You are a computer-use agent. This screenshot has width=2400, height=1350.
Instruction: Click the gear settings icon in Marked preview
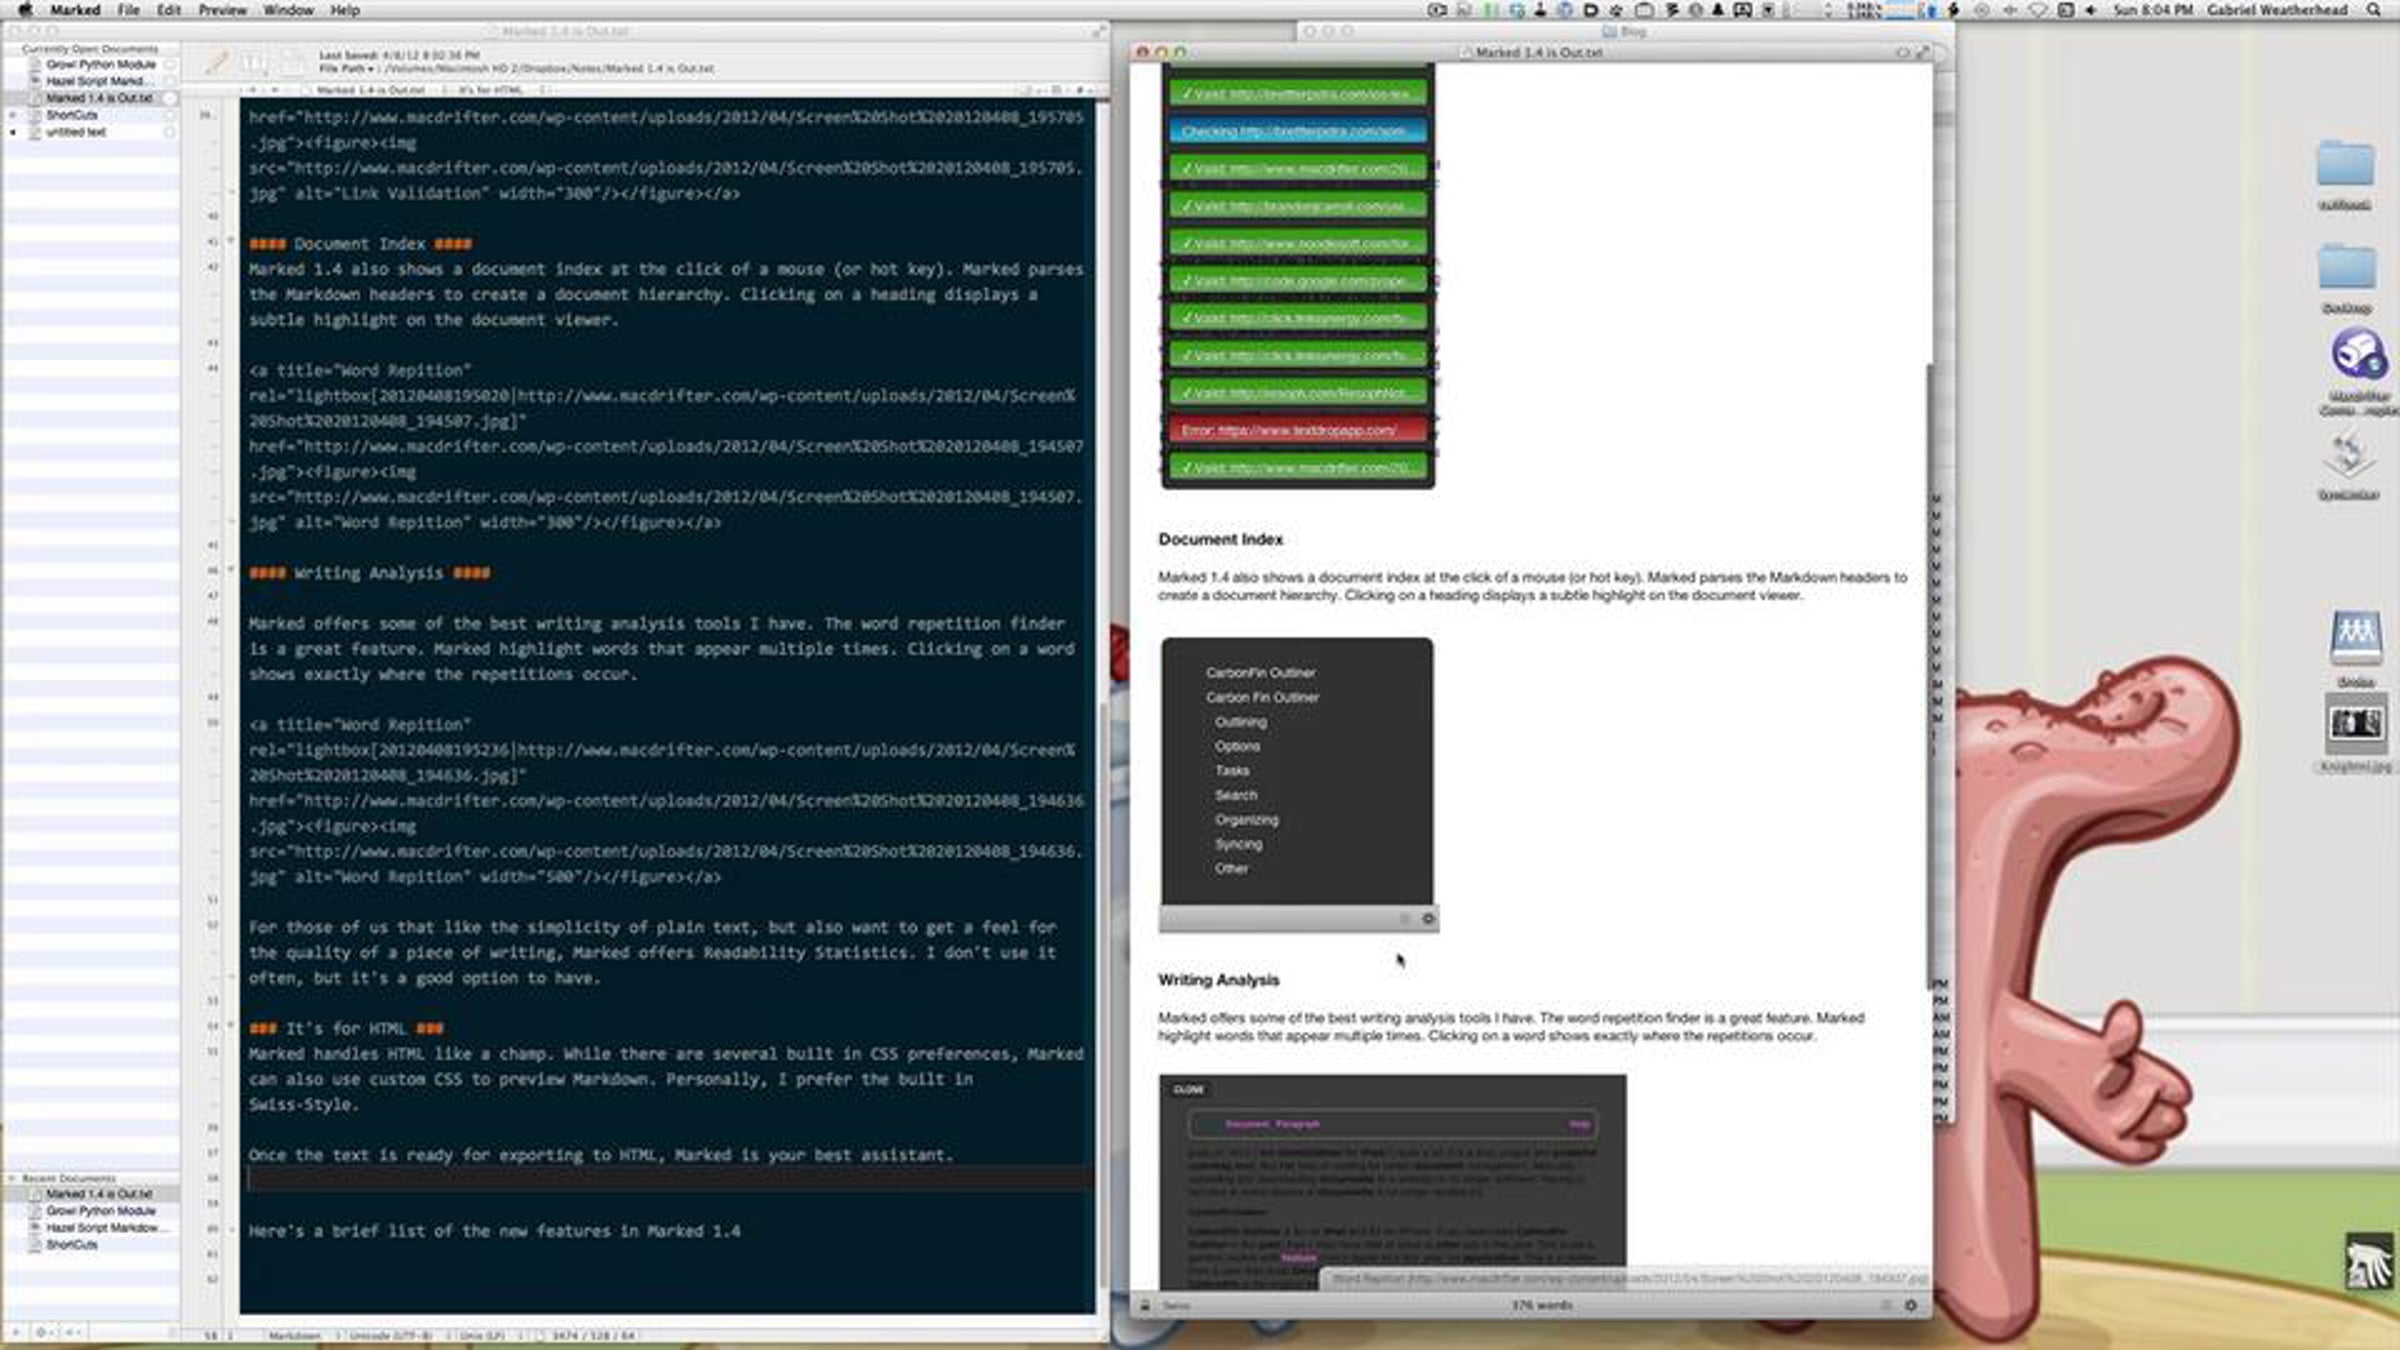coord(1911,1305)
